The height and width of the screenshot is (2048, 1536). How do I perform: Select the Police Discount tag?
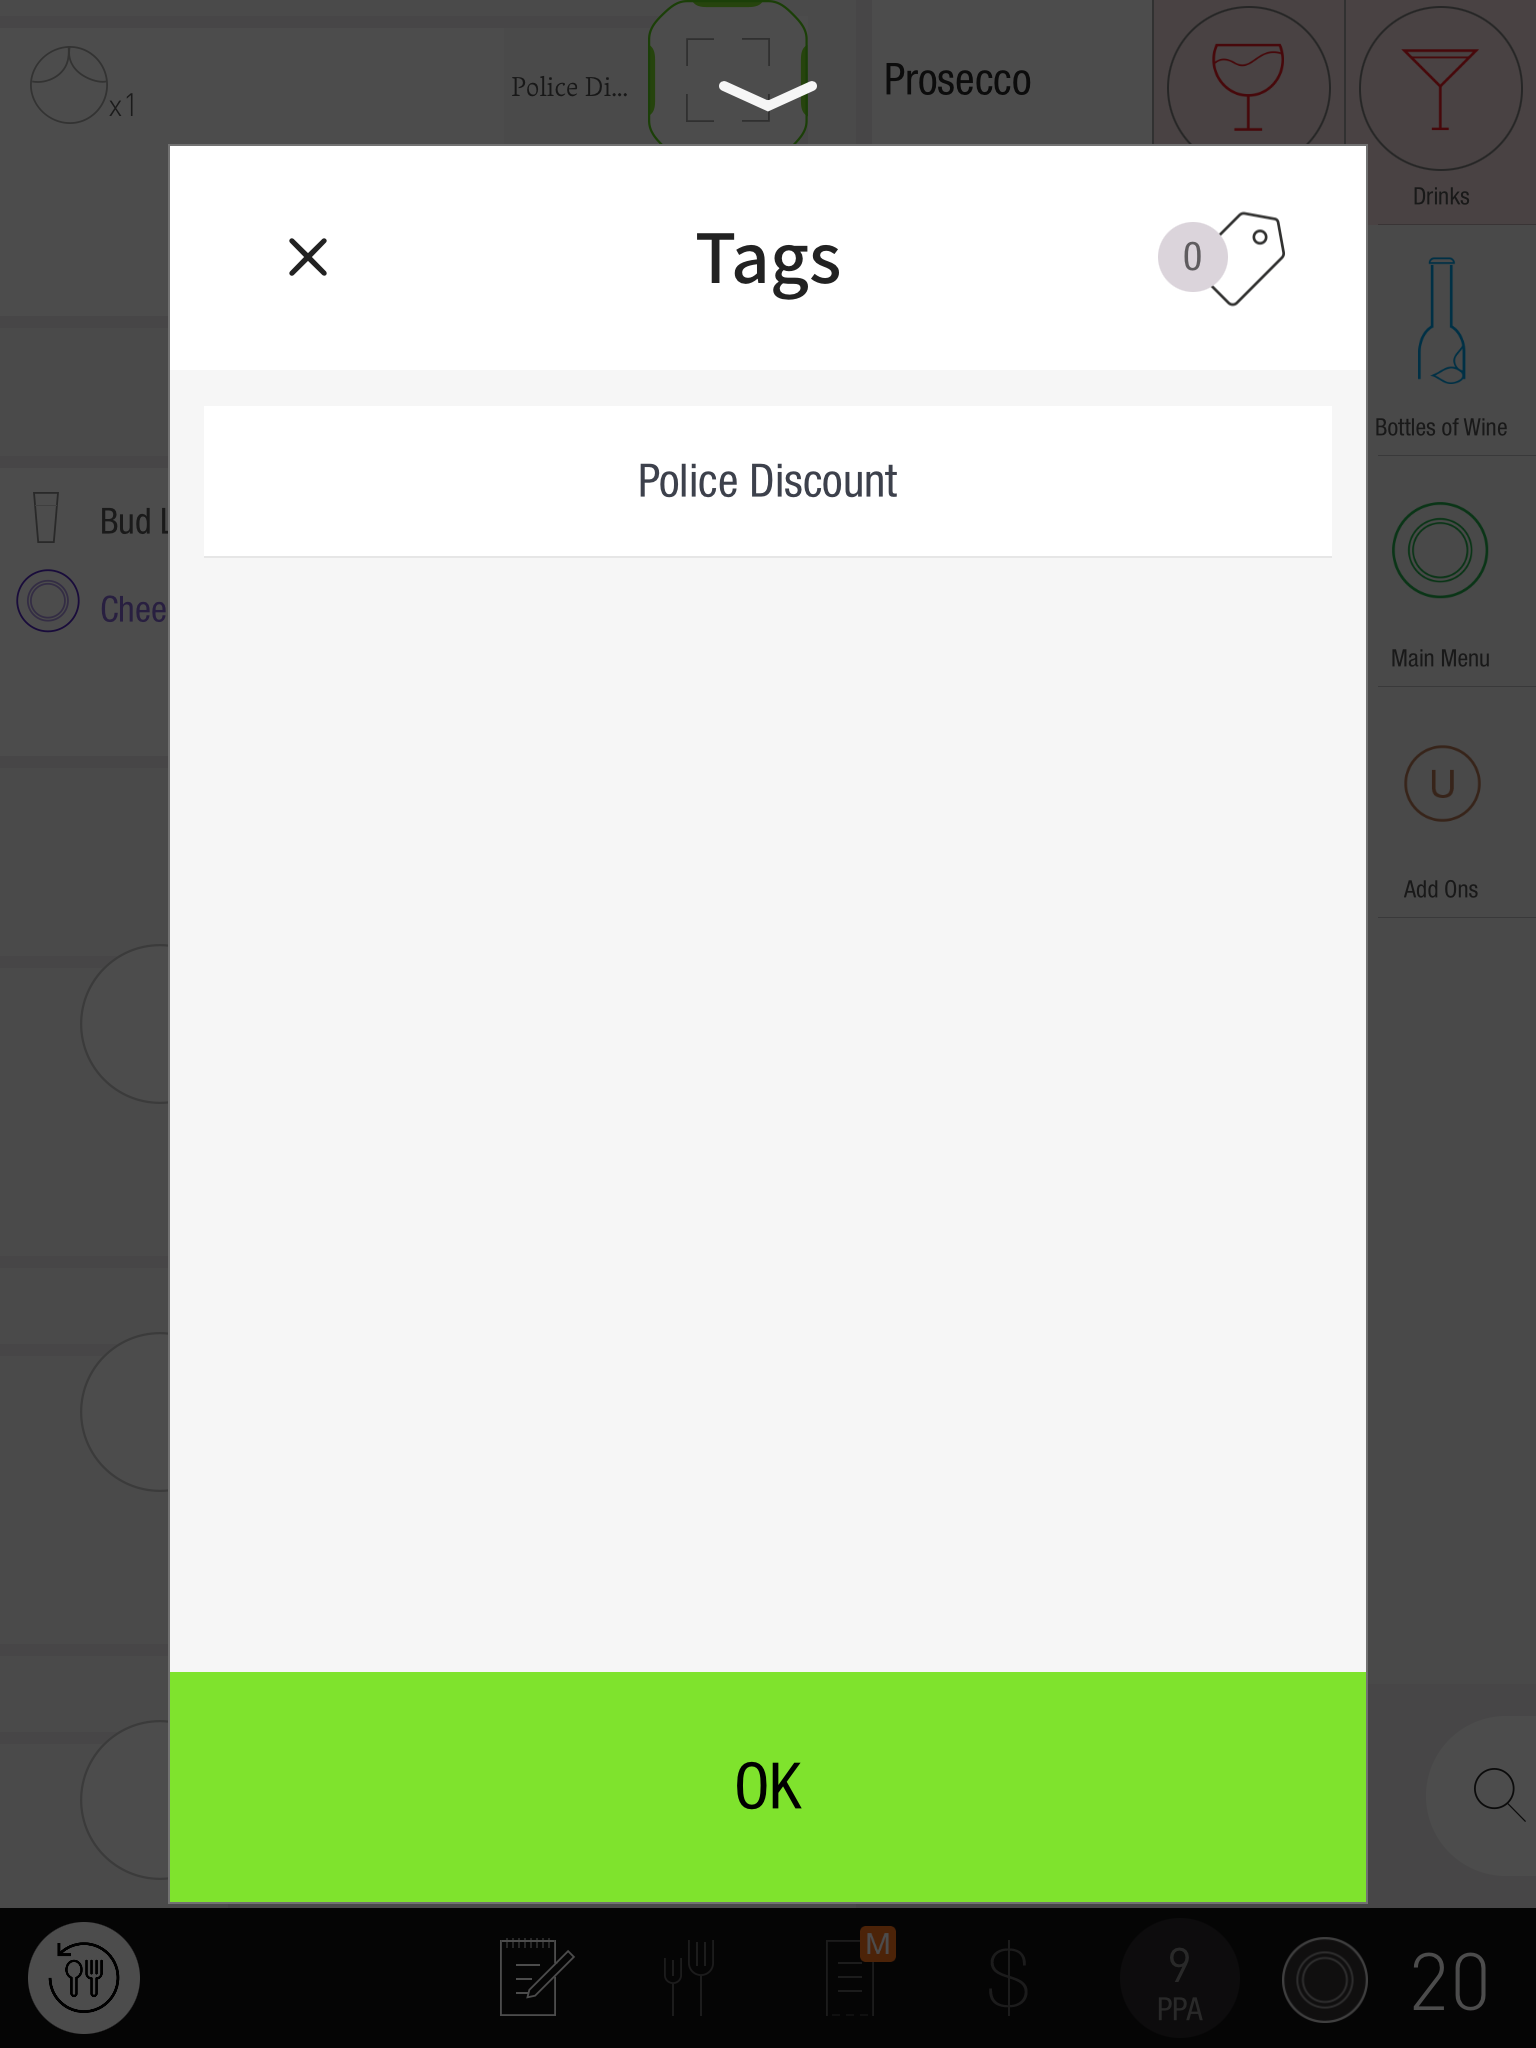[767, 481]
